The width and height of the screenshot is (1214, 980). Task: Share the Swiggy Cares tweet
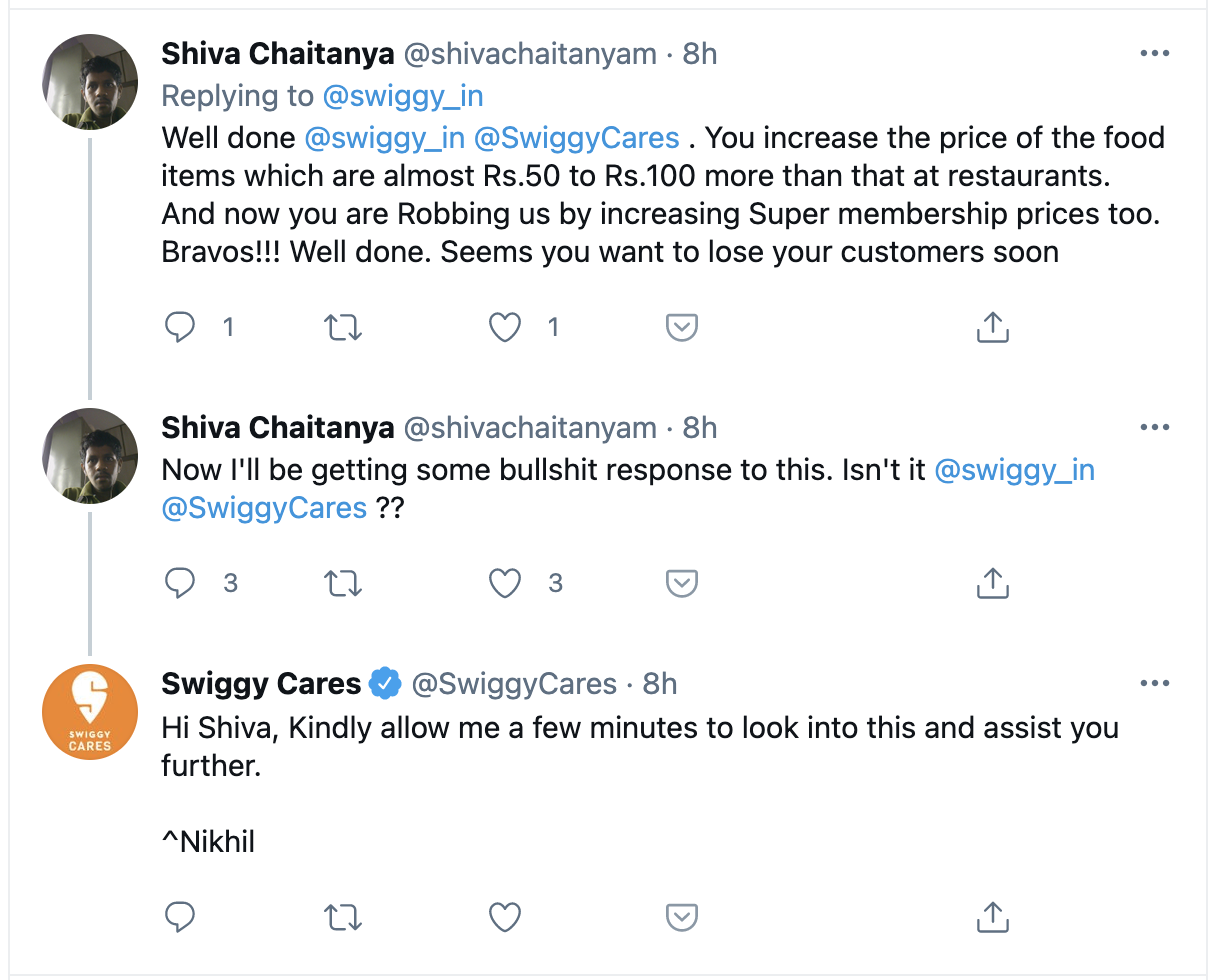991,916
